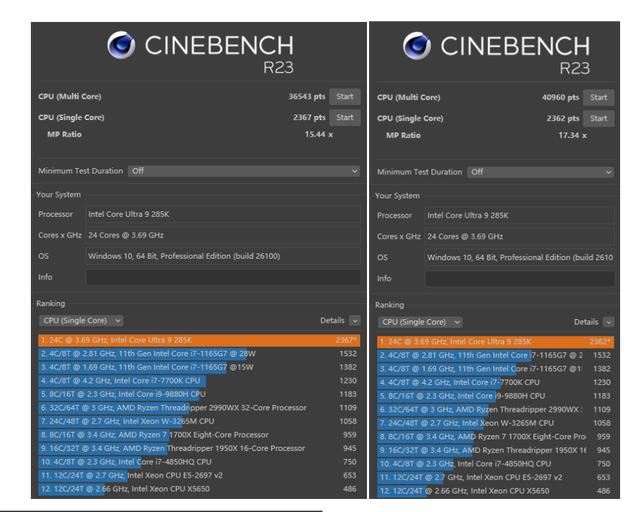Select MP Ratio value 17.34 x
The width and height of the screenshot is (640, 512).
[x=572, y=136]
